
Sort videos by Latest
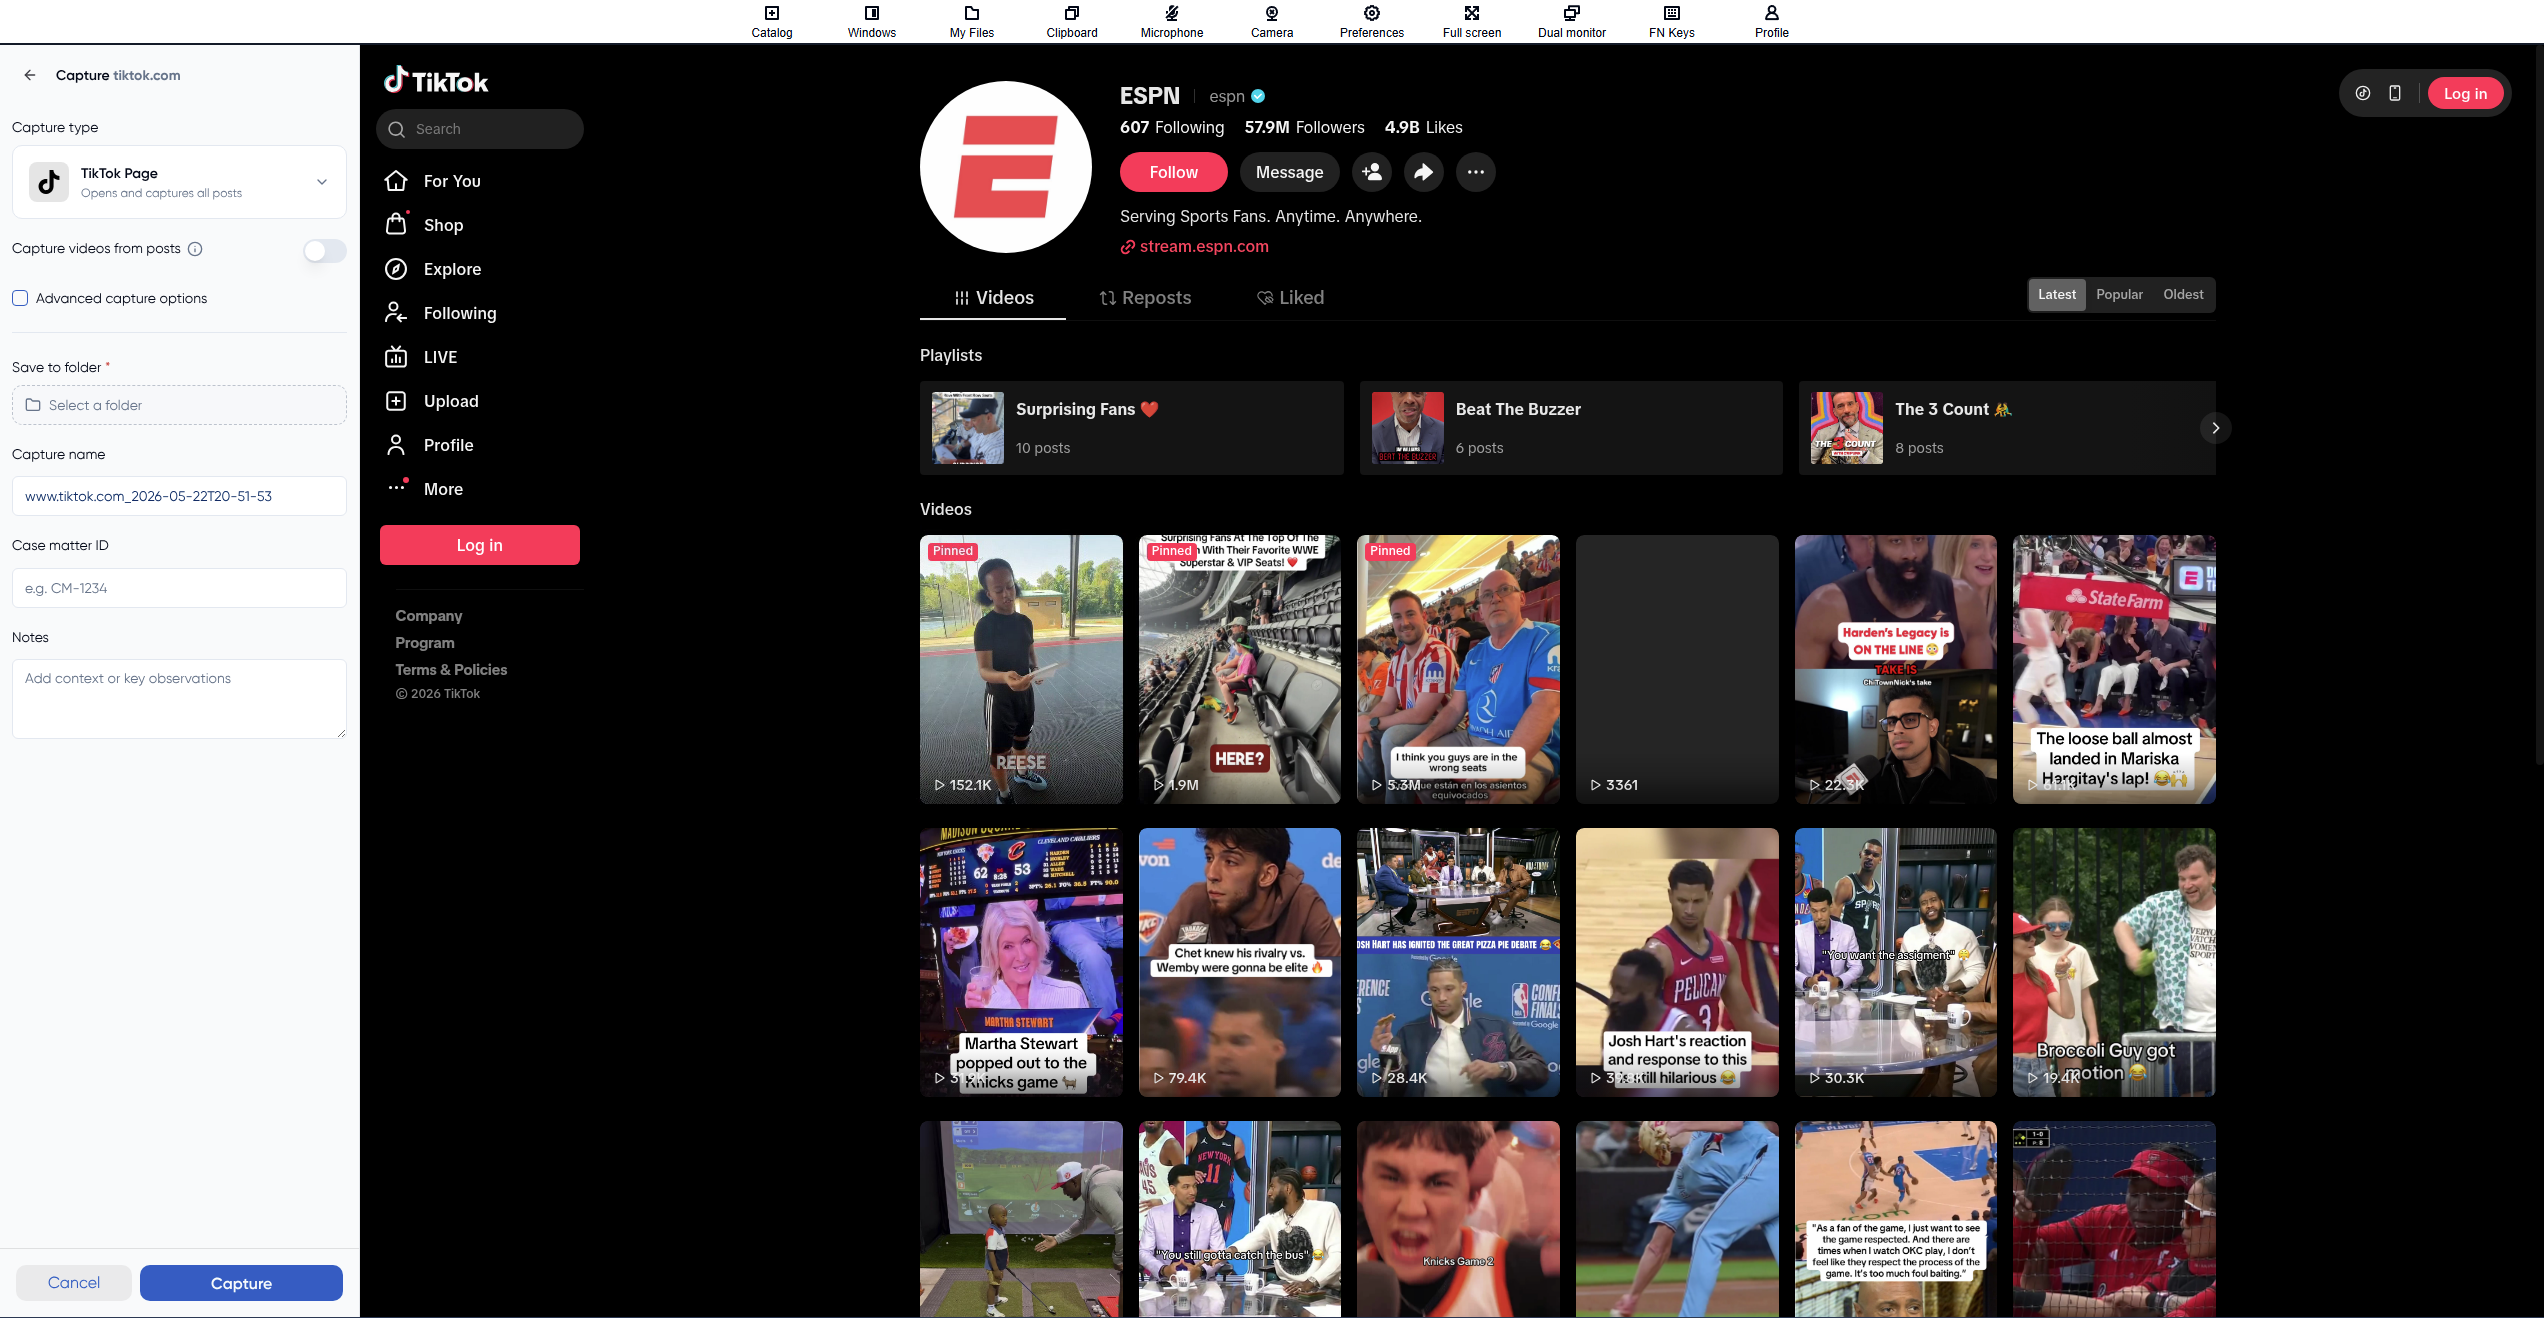[2057, 295]
